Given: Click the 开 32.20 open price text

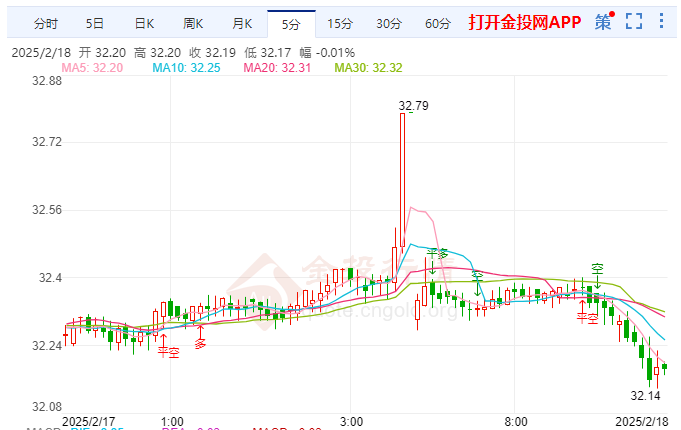Looking at the screenshot, I should point(102,53).
